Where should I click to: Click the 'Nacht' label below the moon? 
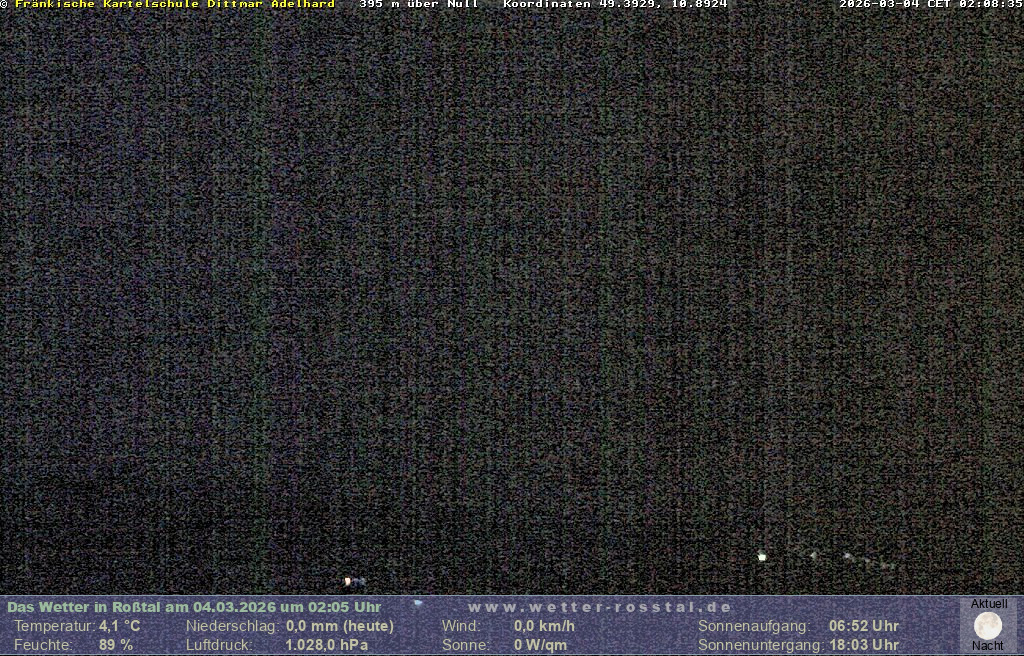(988, 646)
